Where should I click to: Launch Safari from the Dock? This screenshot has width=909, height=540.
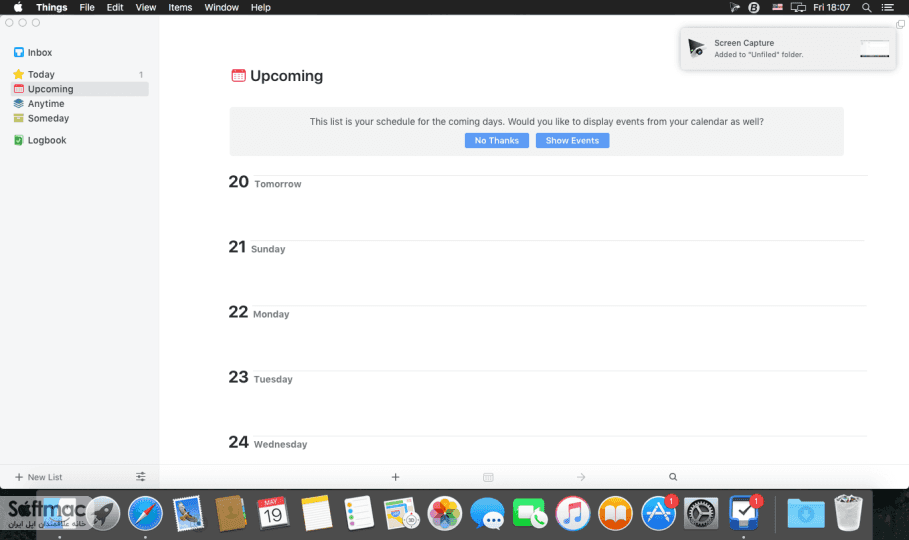145,514
